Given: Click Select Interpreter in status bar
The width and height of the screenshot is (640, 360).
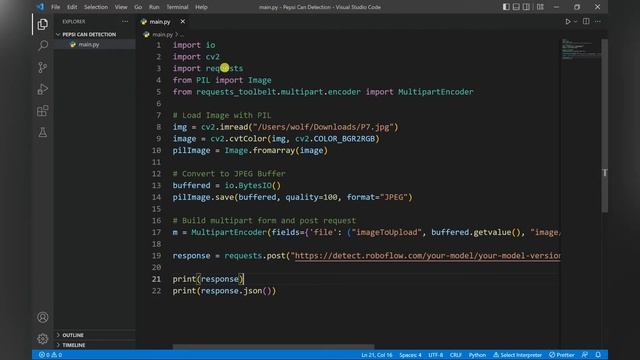Looking at the screenshot, I should 517,355.
